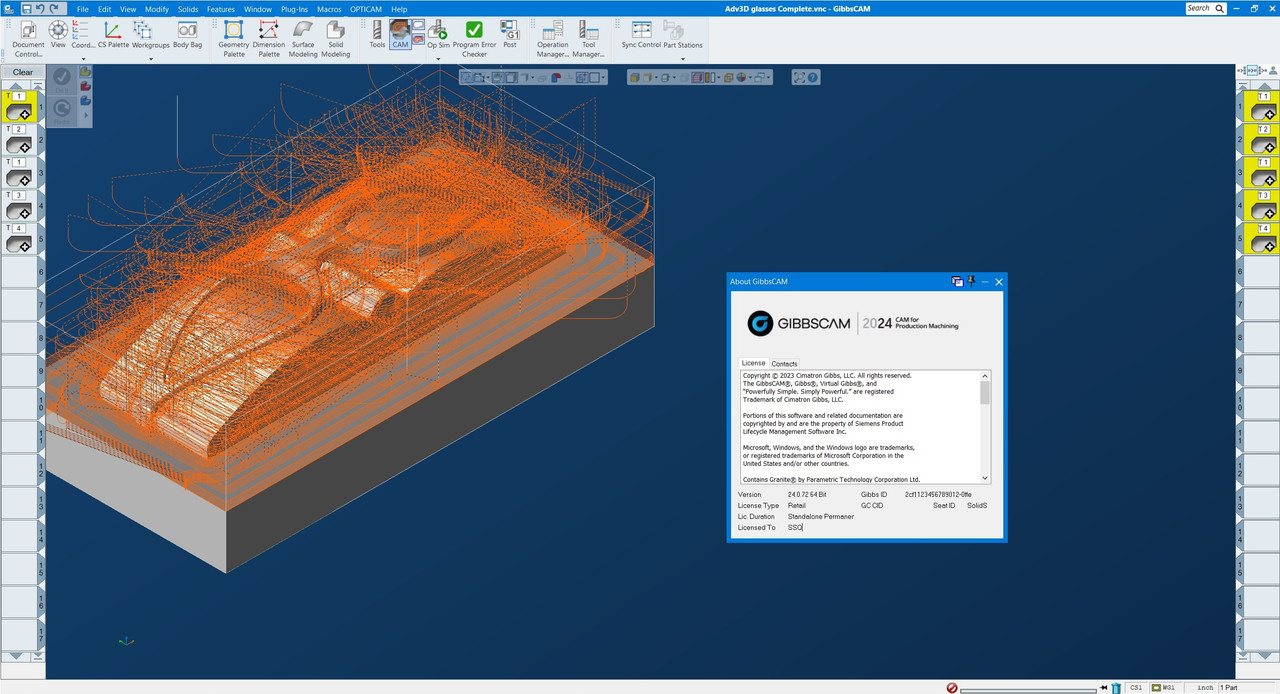Viewport: 1280px width, 694px height.
Task: Open Surface Modeling palette
Action: [303, 39]
